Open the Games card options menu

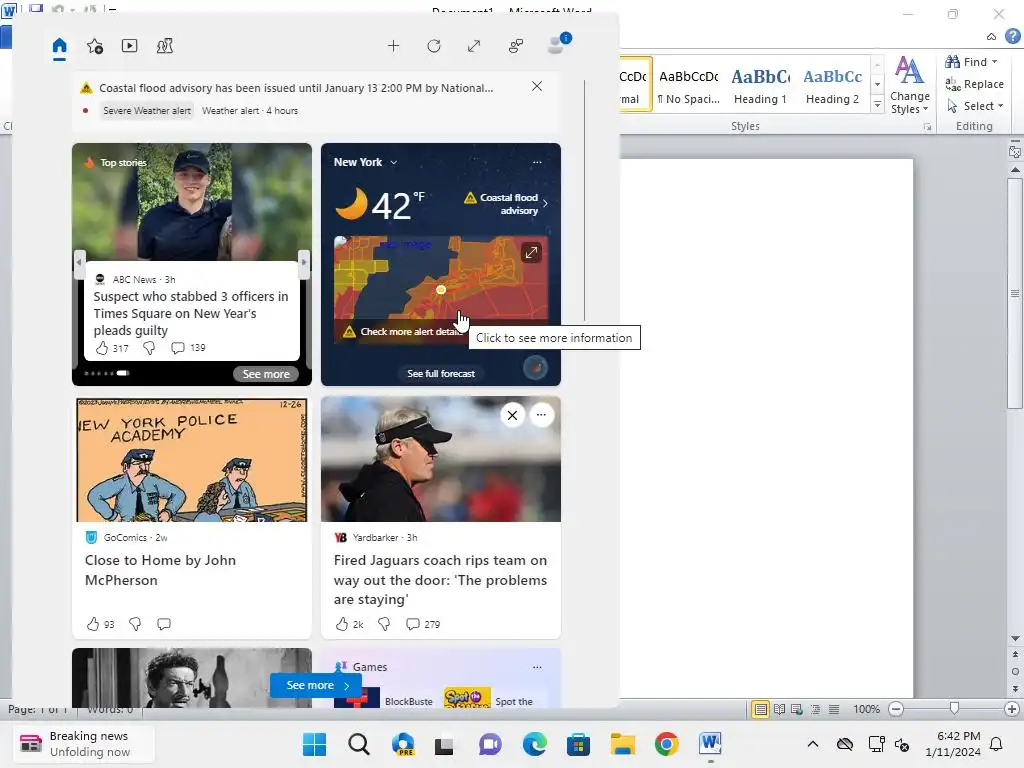pos(537,667)
